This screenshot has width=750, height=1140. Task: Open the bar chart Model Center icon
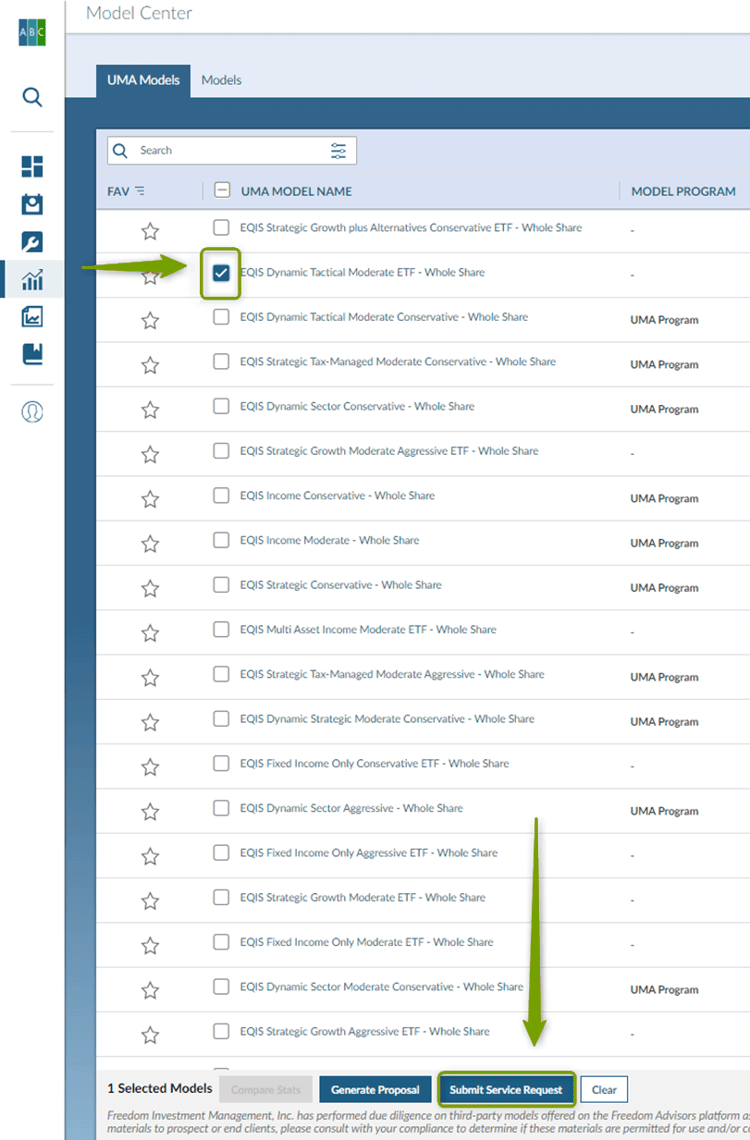(x=32, y=280)
